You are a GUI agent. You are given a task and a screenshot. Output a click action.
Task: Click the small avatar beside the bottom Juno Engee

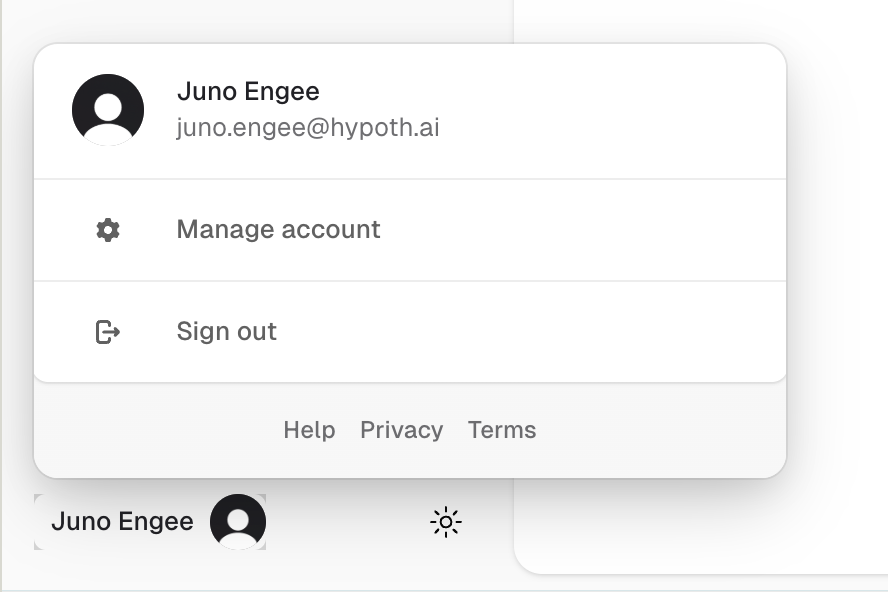pyautogui.click(x=238, y=522)
